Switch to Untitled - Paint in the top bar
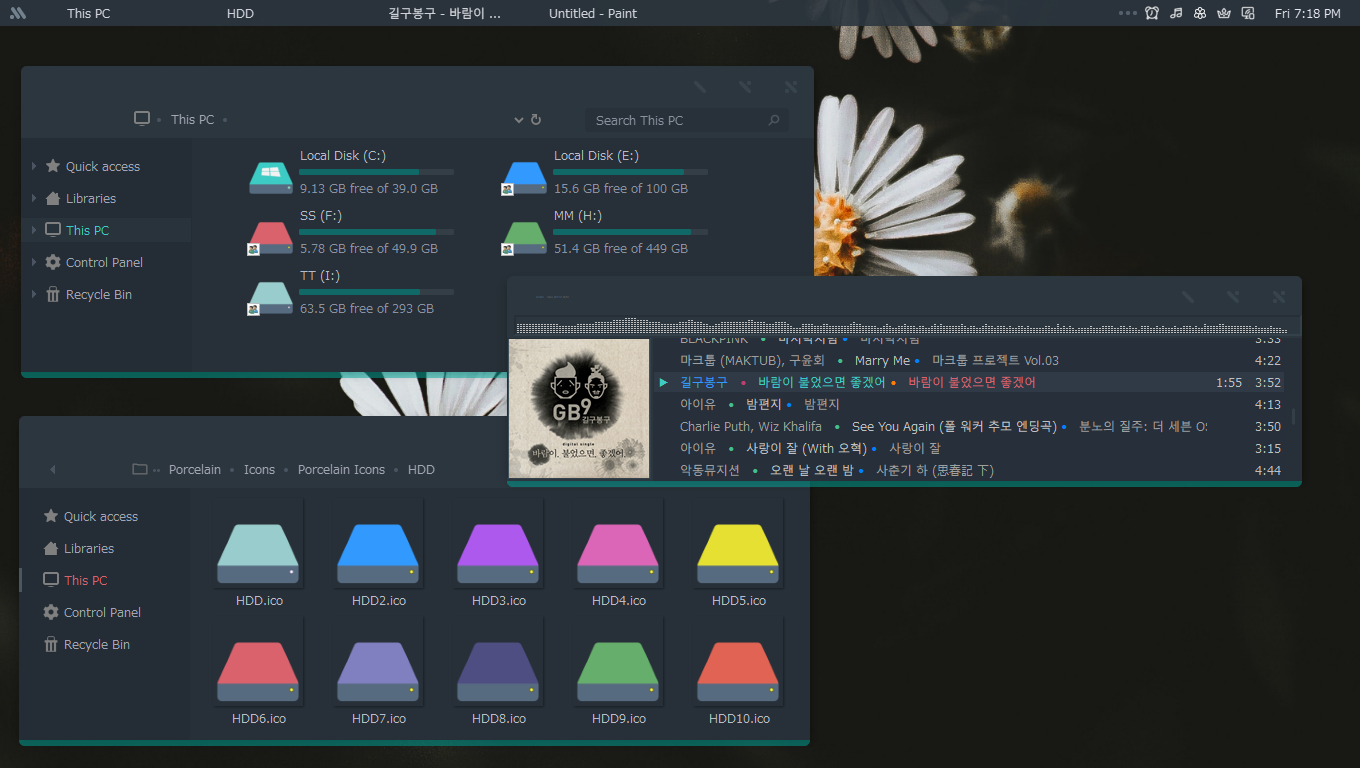This screenshot has height=768, width=1366. tap(592, 13)
